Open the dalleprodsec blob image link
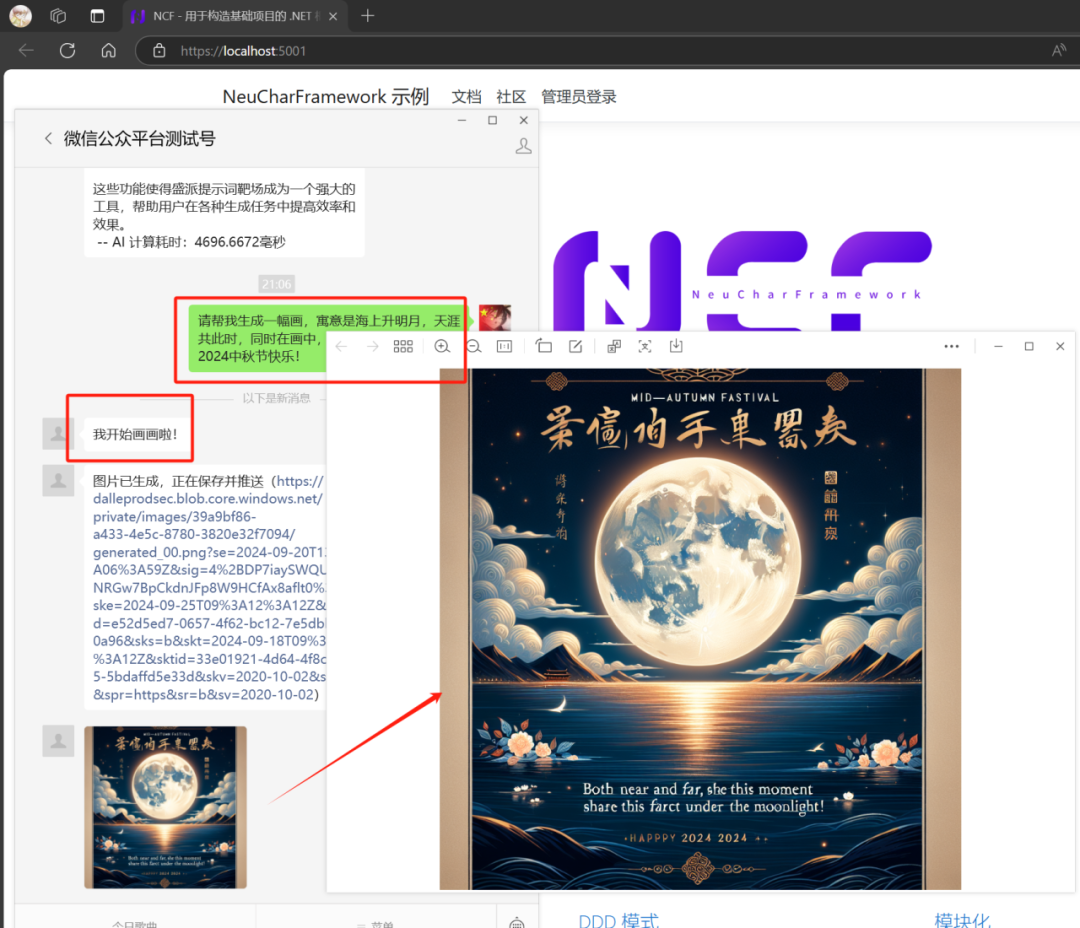Screen dimensions: 1080x928 point(209,588)
